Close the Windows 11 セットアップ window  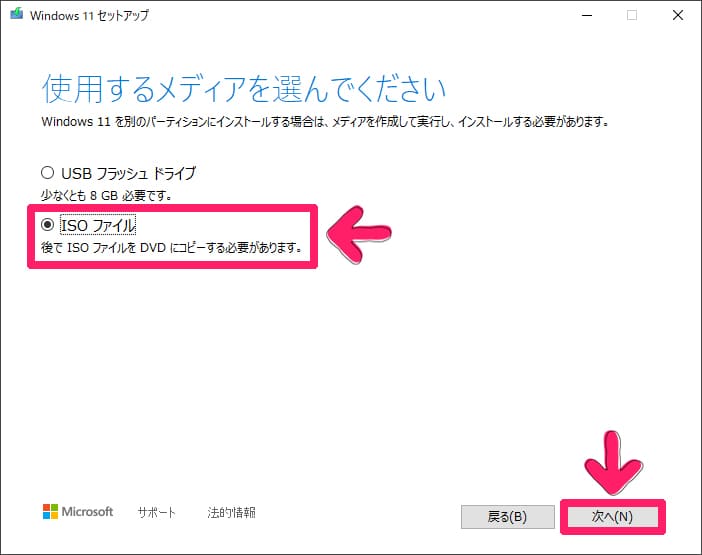tap(678, 15)
